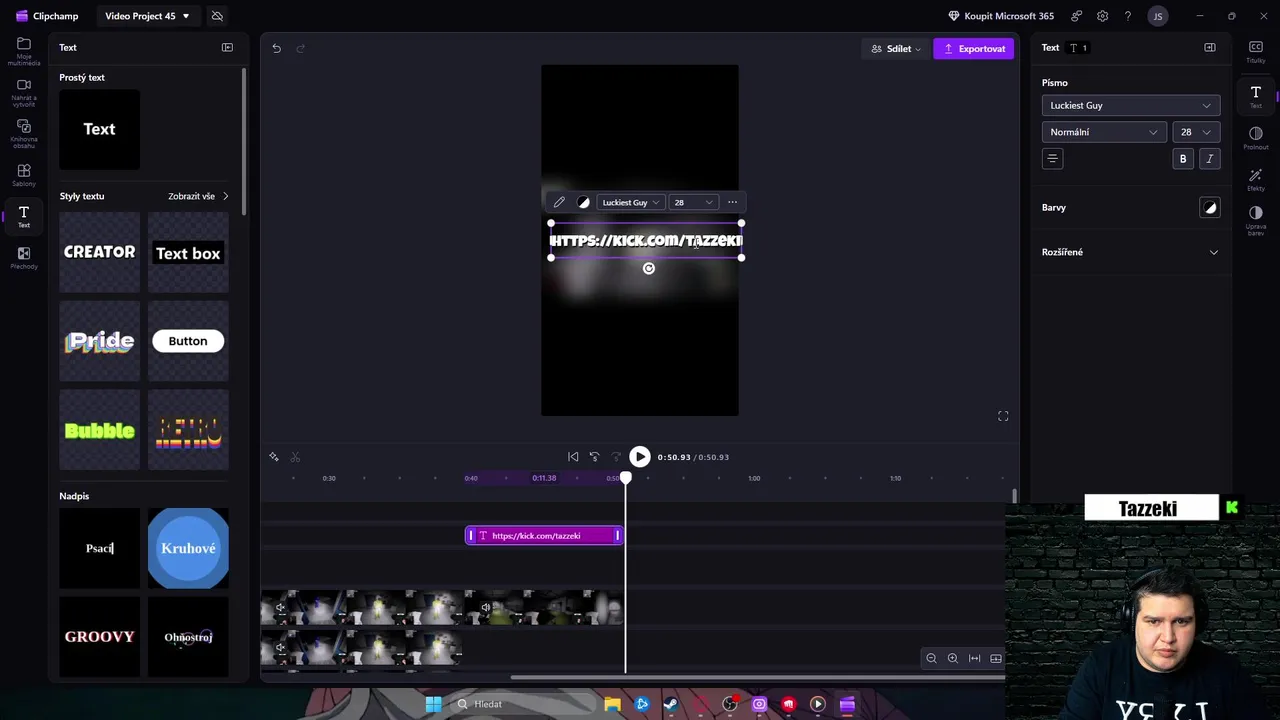
Task: Open My media (Moje multimédia) sidebar tab
Action: pyautogui.click(x=24, y=51)
